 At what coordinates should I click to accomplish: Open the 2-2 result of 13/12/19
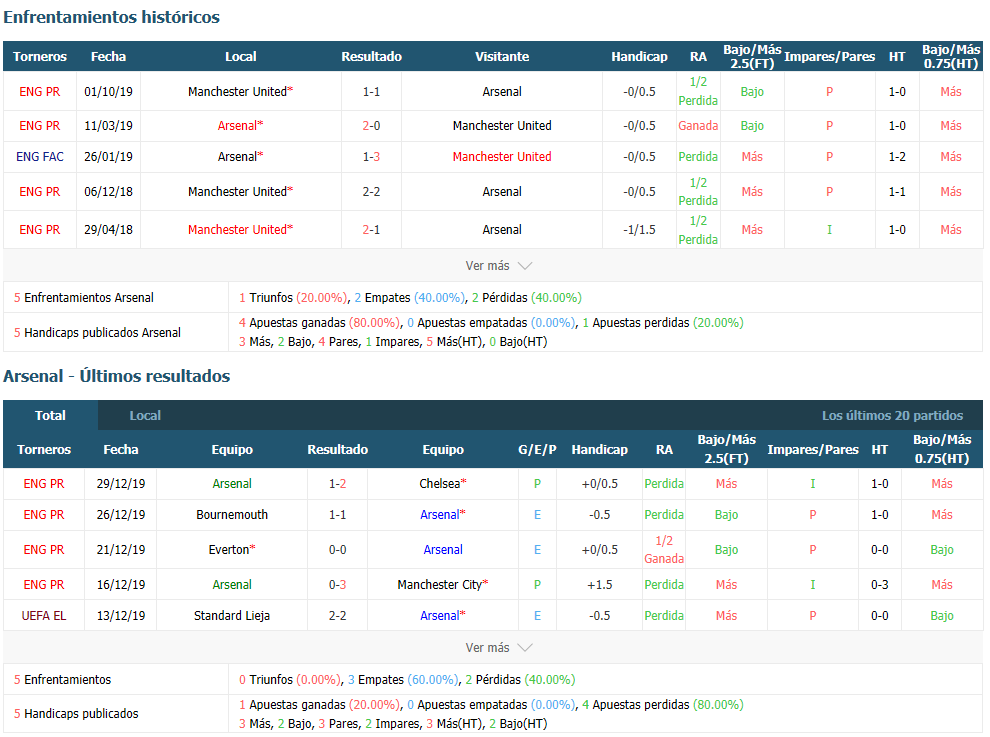(x=337, y=616)
